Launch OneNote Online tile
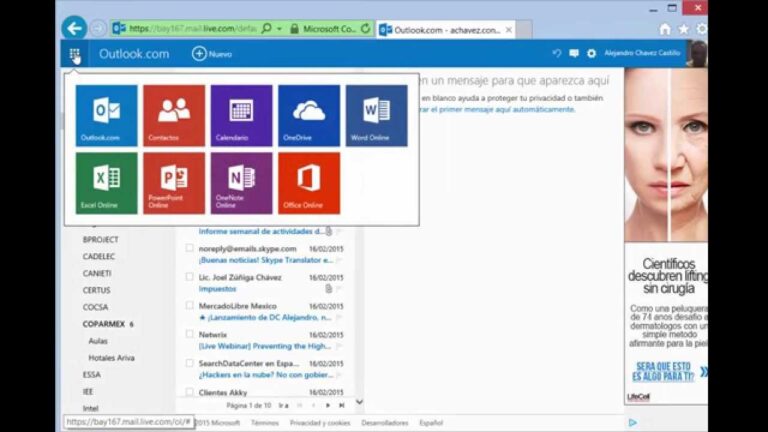The width and height of the screenshot is (768, 432). 241,183
